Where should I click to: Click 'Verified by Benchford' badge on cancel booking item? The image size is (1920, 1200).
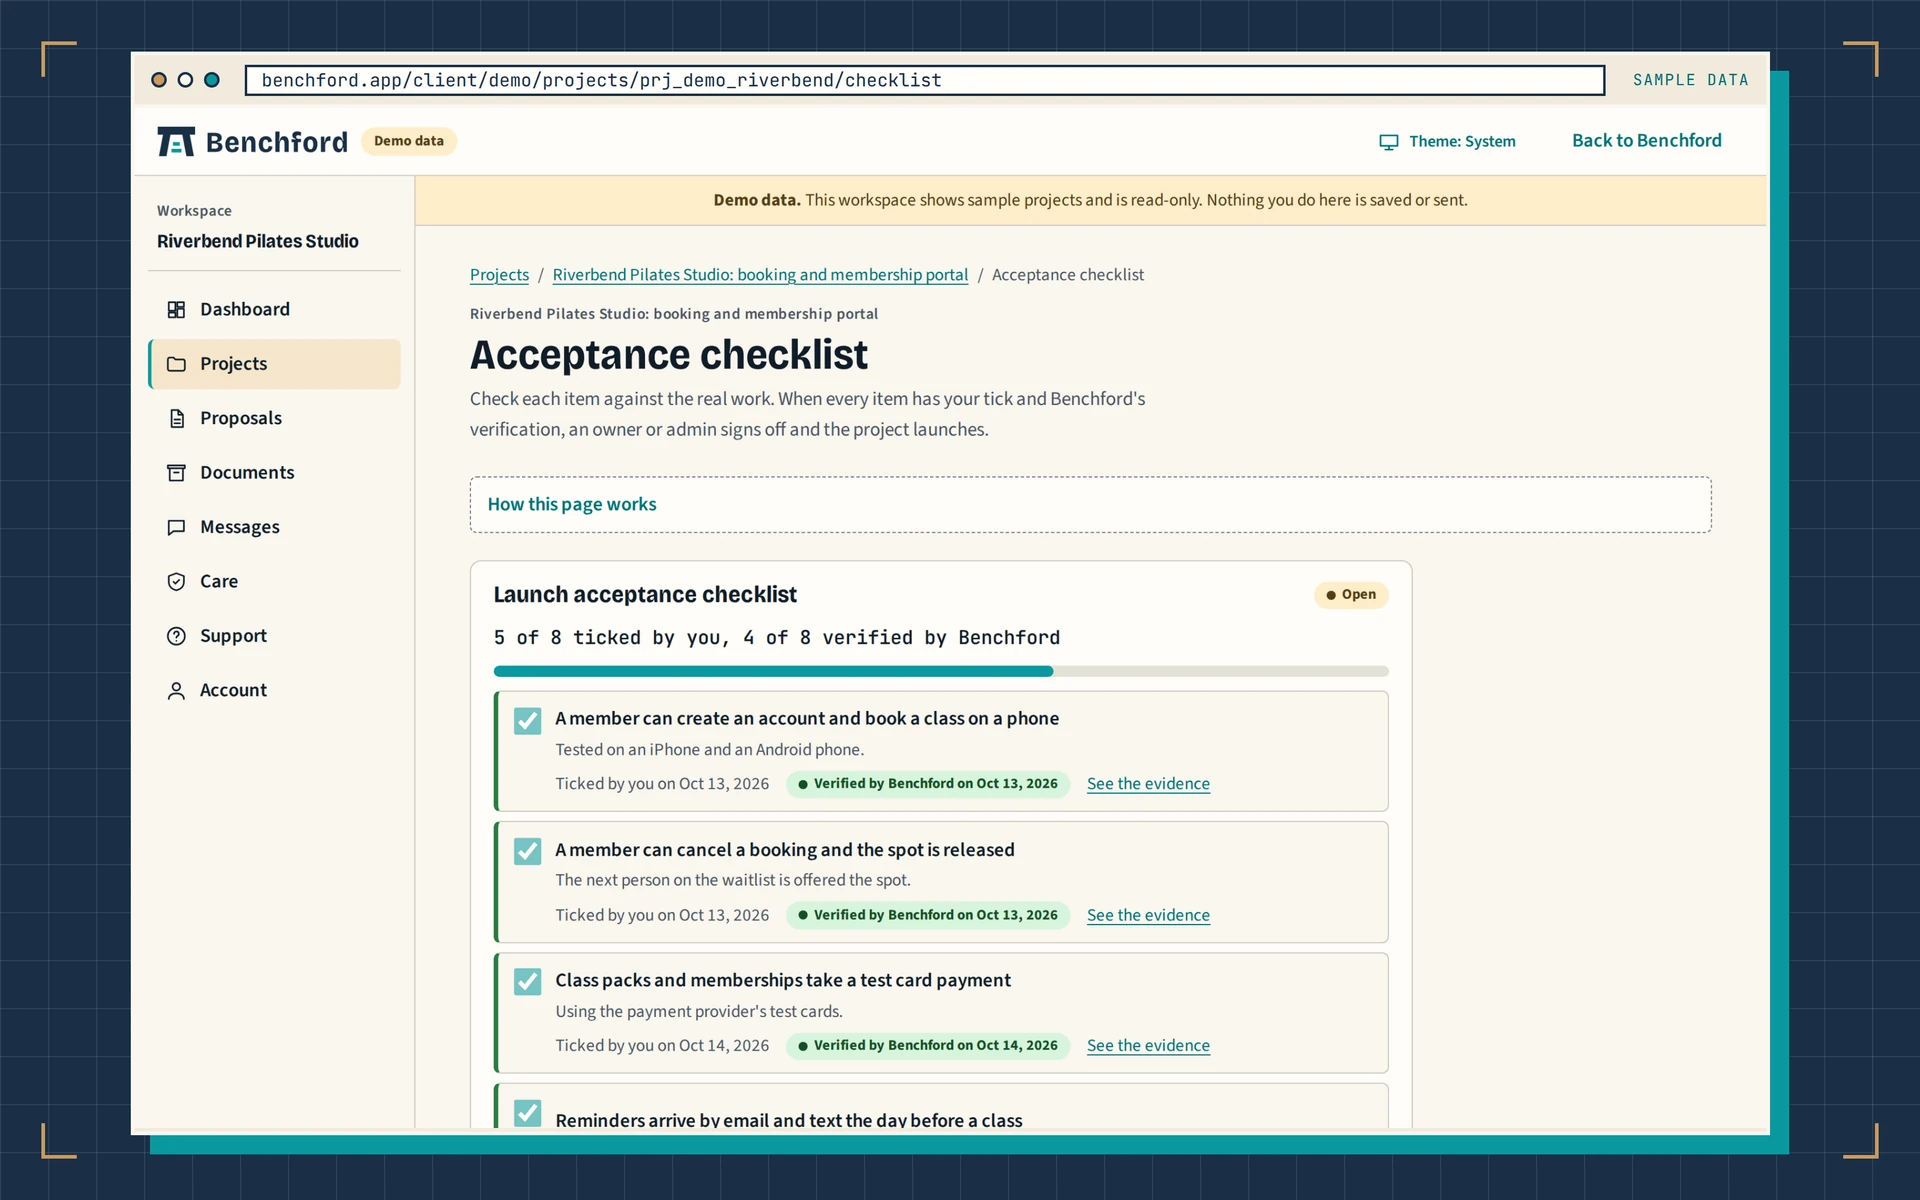[x=928, y=915]
